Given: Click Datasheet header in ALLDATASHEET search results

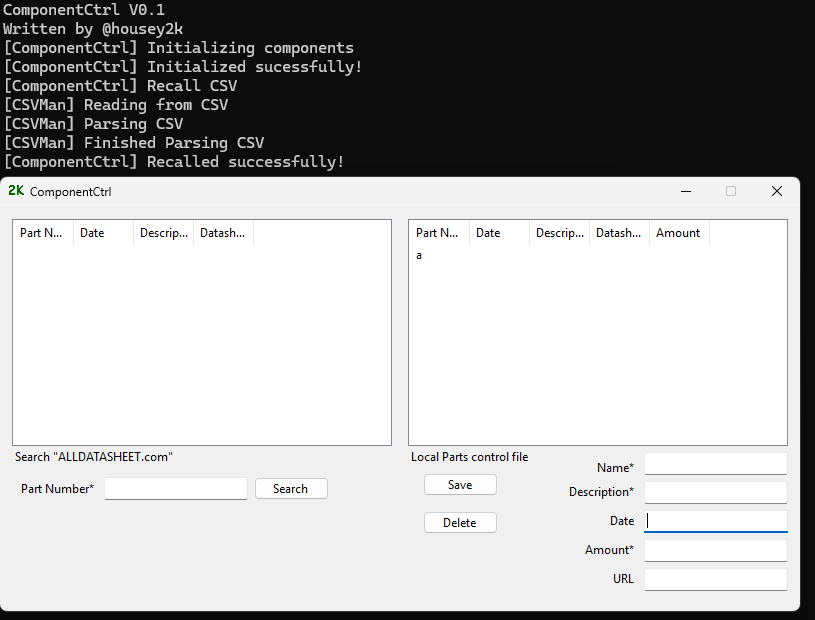Looking at the screenshot, I should pos(222,233).
